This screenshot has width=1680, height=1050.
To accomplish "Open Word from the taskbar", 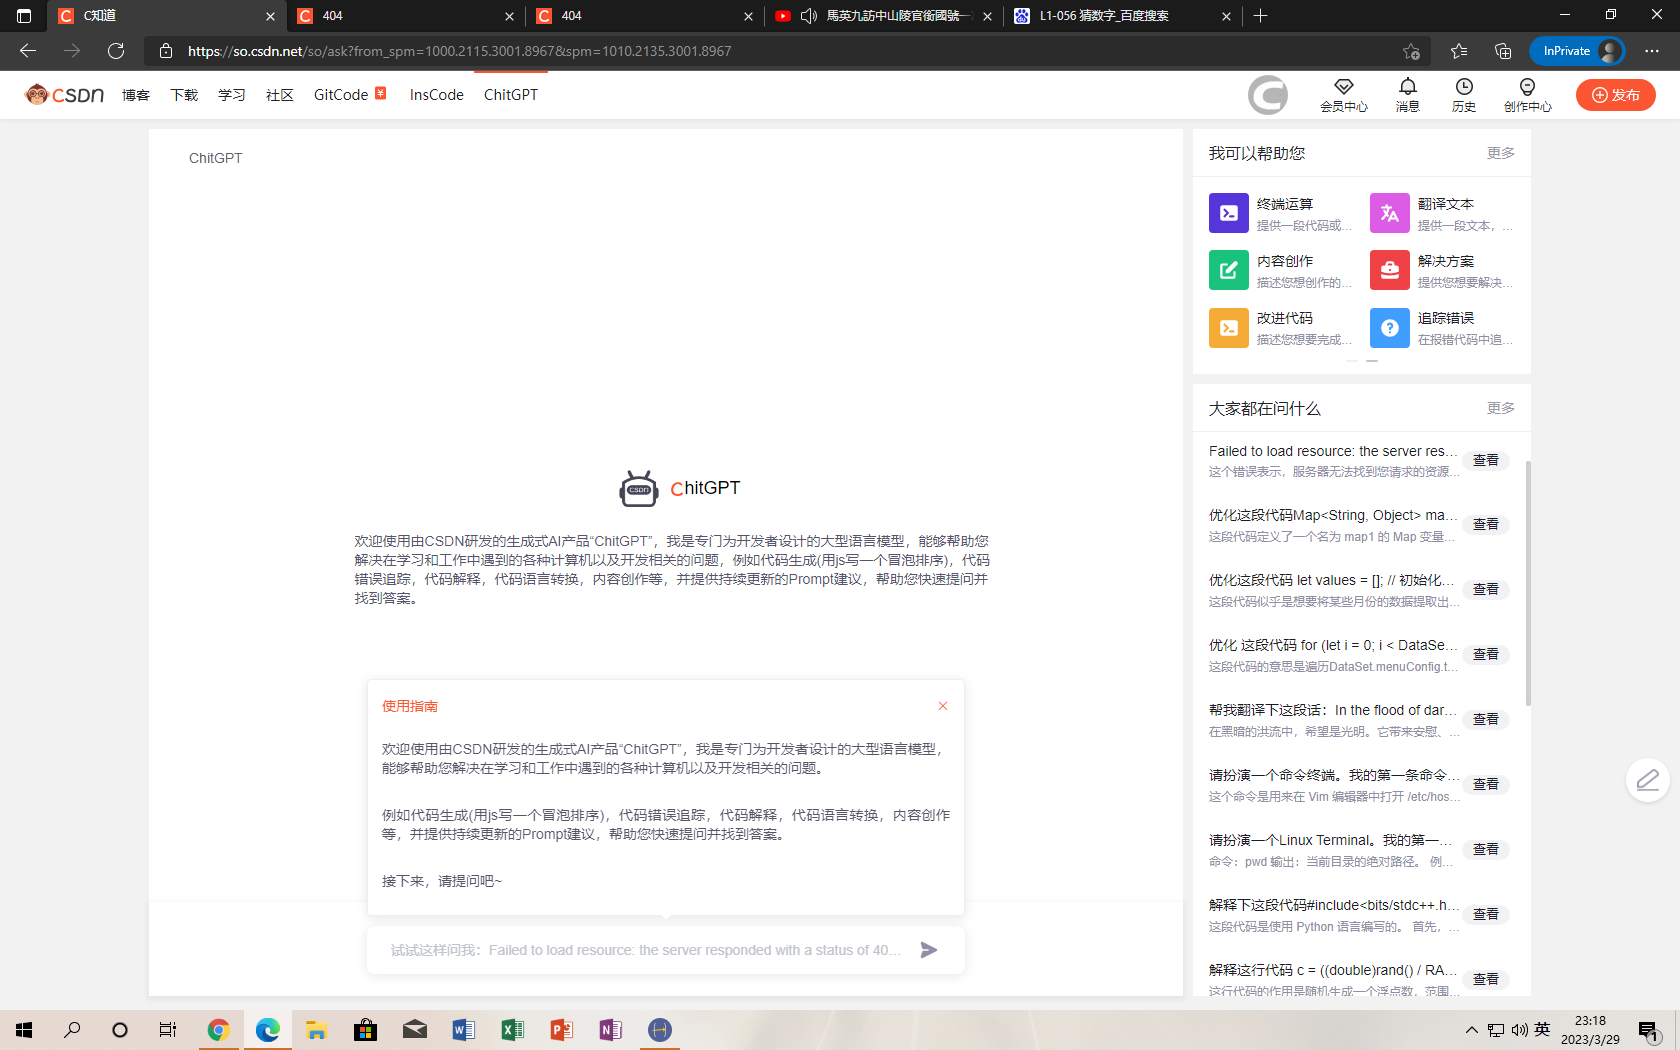I will [463, 1030].
